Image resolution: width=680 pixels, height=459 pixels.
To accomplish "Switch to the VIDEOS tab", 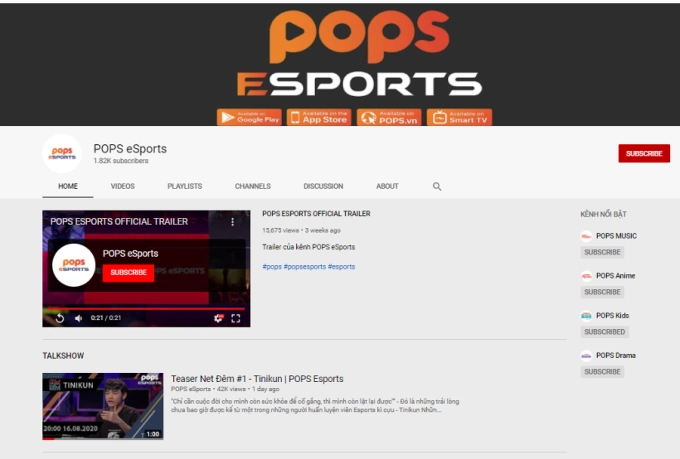I will tap(123, 186).
